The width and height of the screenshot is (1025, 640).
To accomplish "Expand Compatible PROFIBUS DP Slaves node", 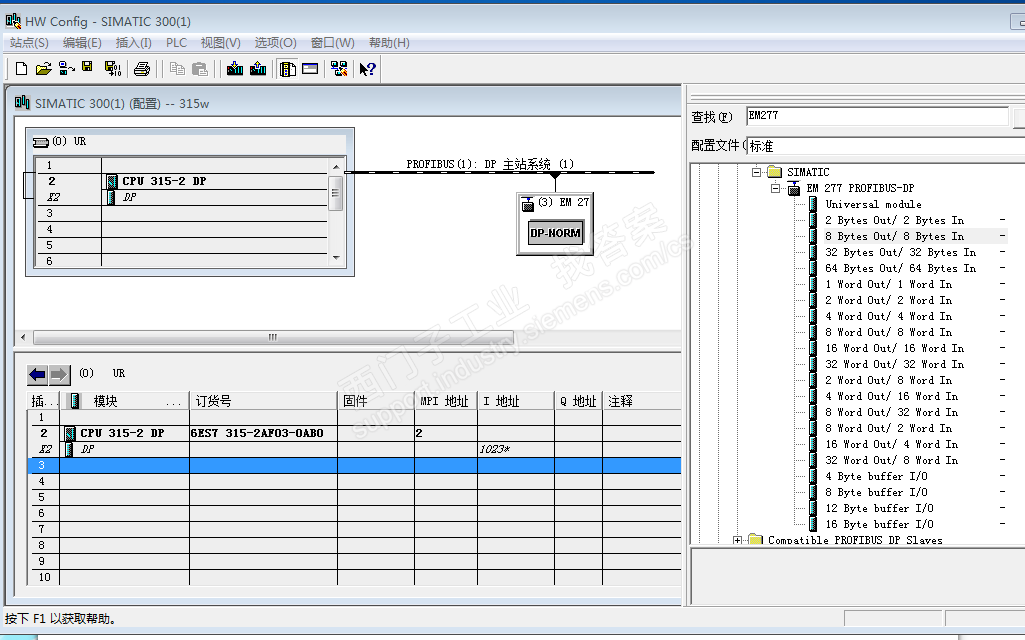I will [x=737, y=540].
